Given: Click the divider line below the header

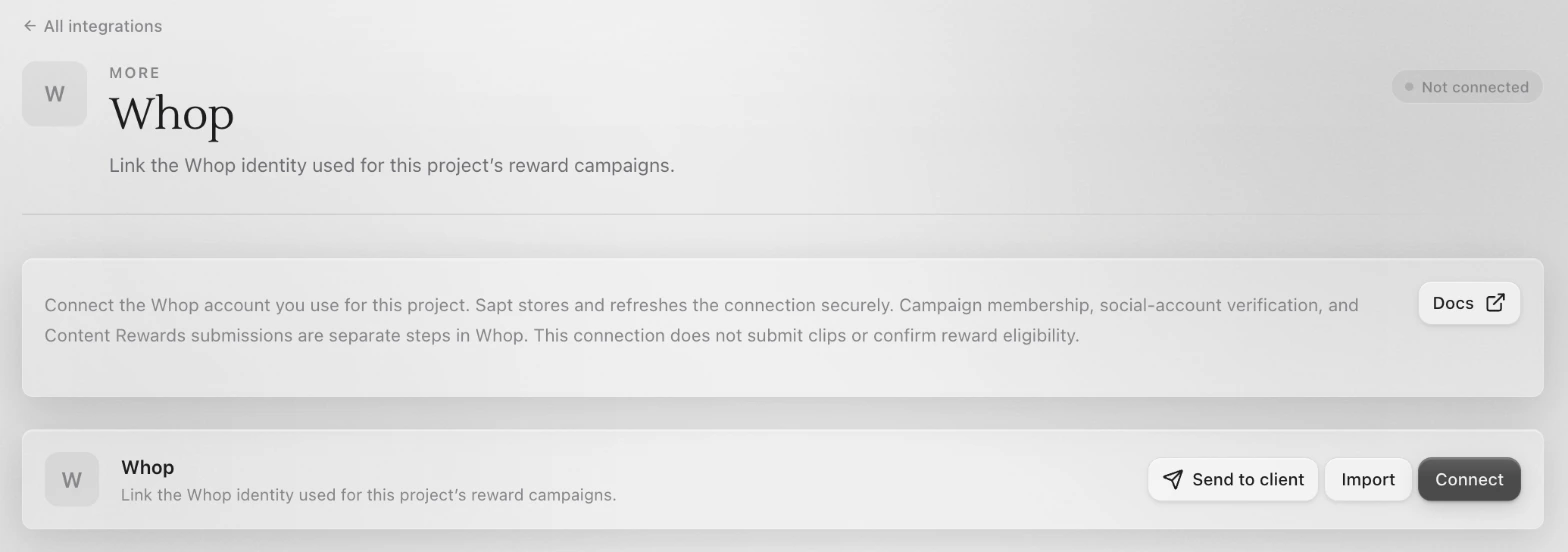Looking at the screenshot, I should [783, 214].
